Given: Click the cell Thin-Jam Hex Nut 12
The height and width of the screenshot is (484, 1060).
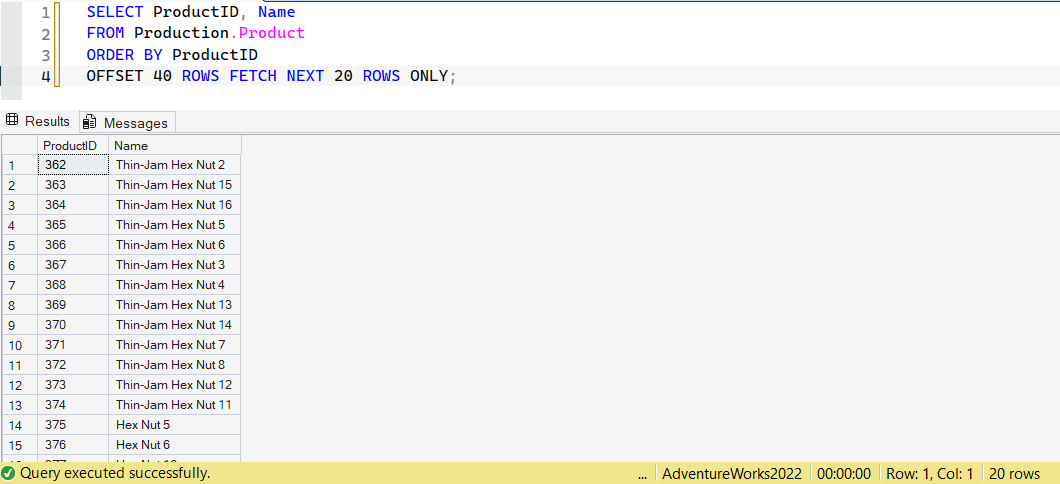Looking at the screenshot, I should pyautogui.click(x=174, y=385).
